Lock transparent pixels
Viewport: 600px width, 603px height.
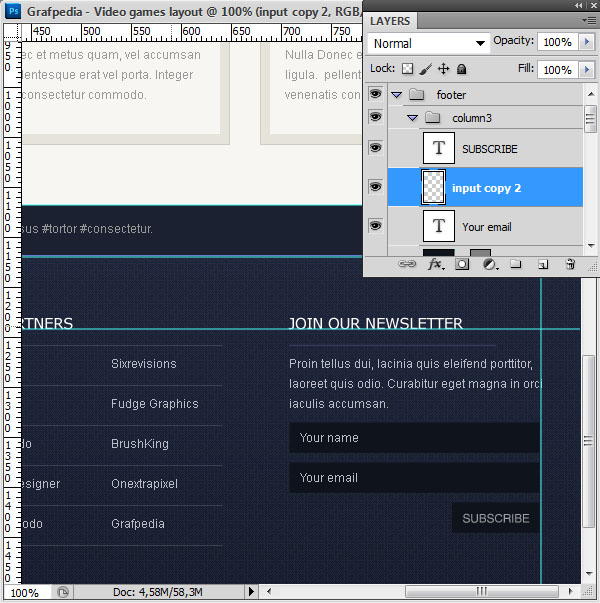point(407,69)
